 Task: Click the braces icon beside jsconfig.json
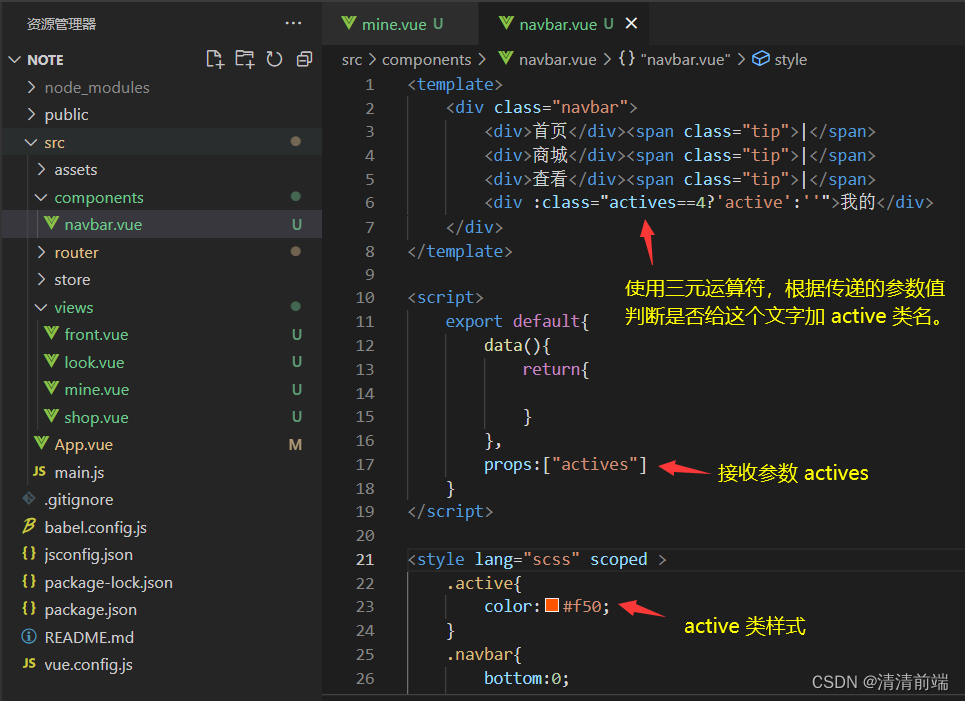click(x=29, y=553)
